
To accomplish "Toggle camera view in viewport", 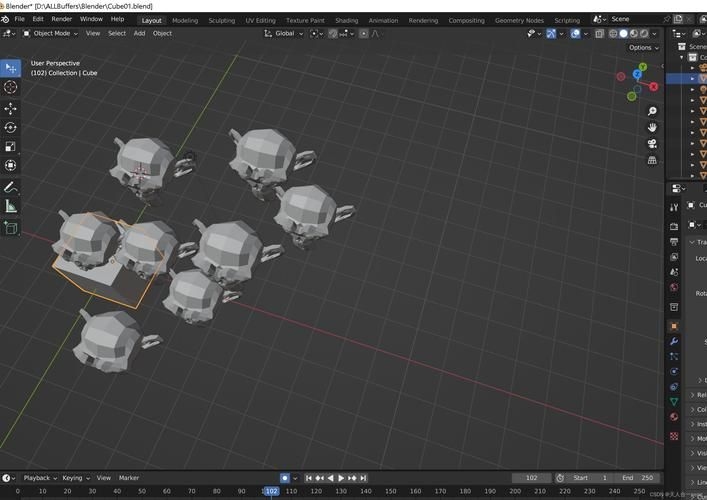I will [x=652, y=143].
